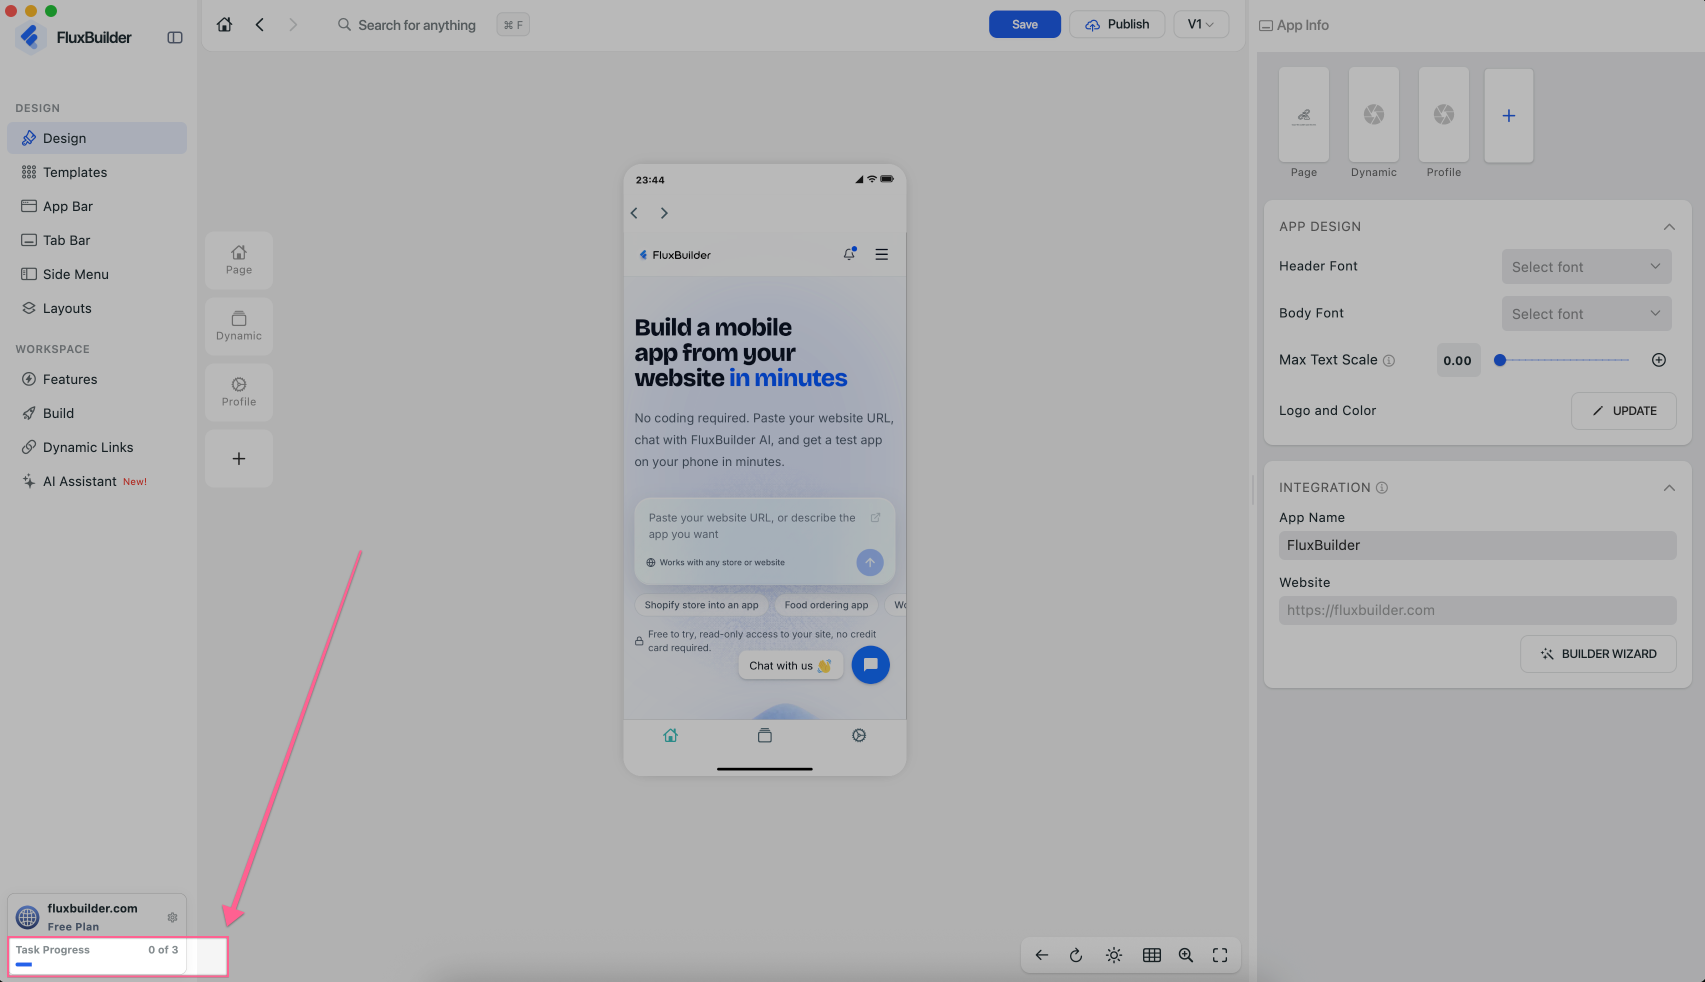Open Layouts in the sidebar
This screenshot has height=982, width=1705.
(97, 308)
